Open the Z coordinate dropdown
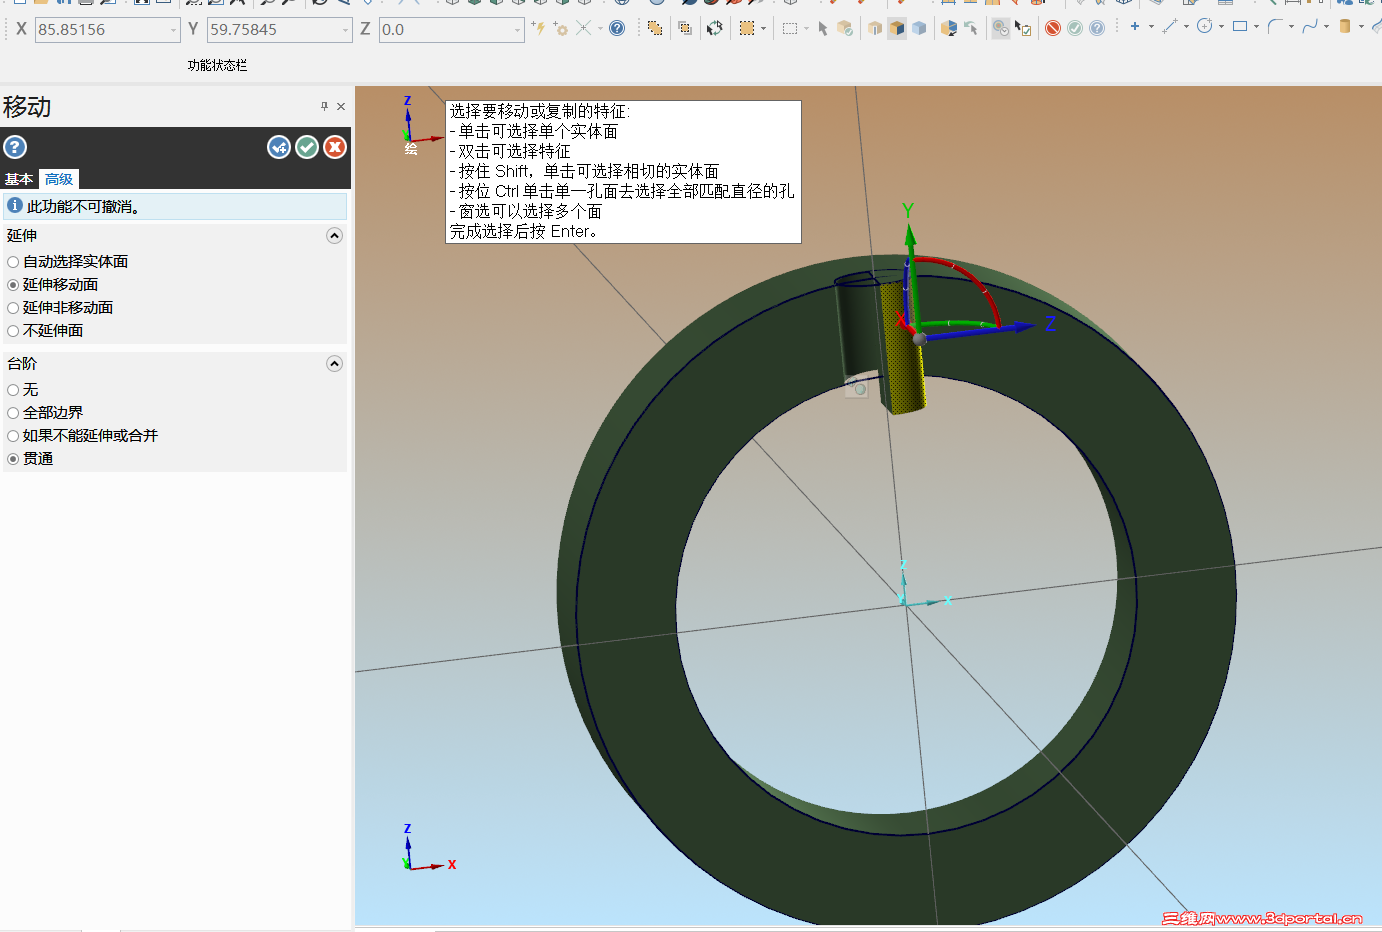 (517, 30)
